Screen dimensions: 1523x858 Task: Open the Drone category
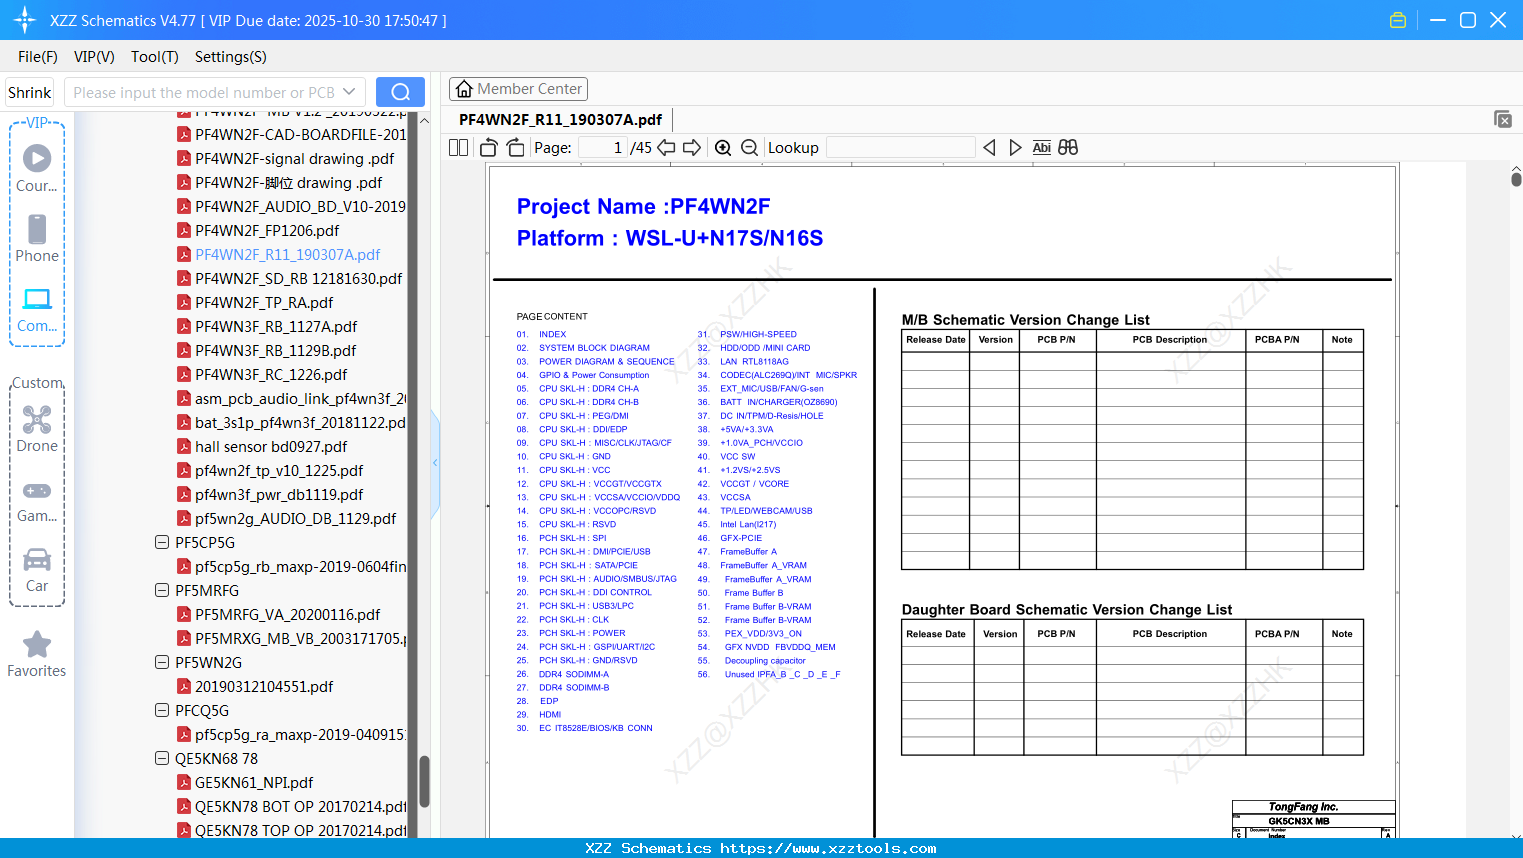37,429
